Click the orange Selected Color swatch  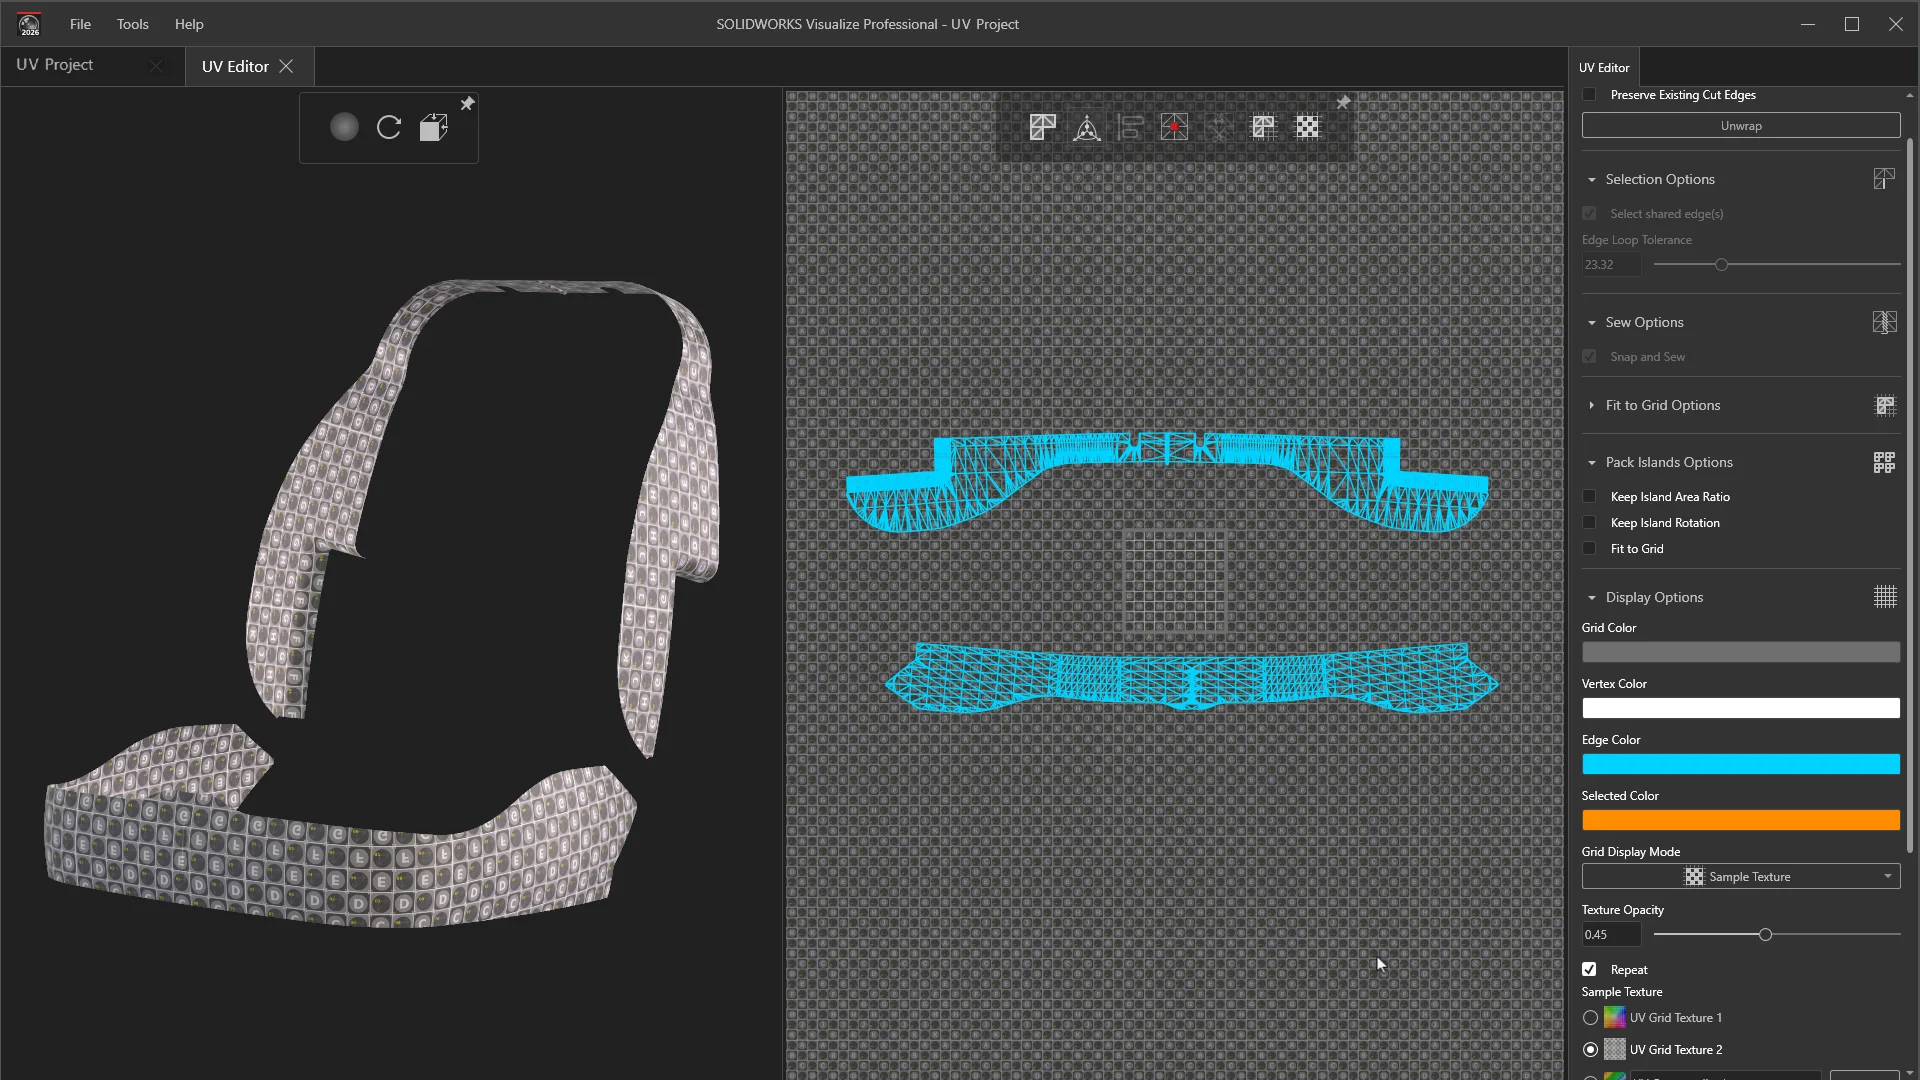click(1741, 820)
